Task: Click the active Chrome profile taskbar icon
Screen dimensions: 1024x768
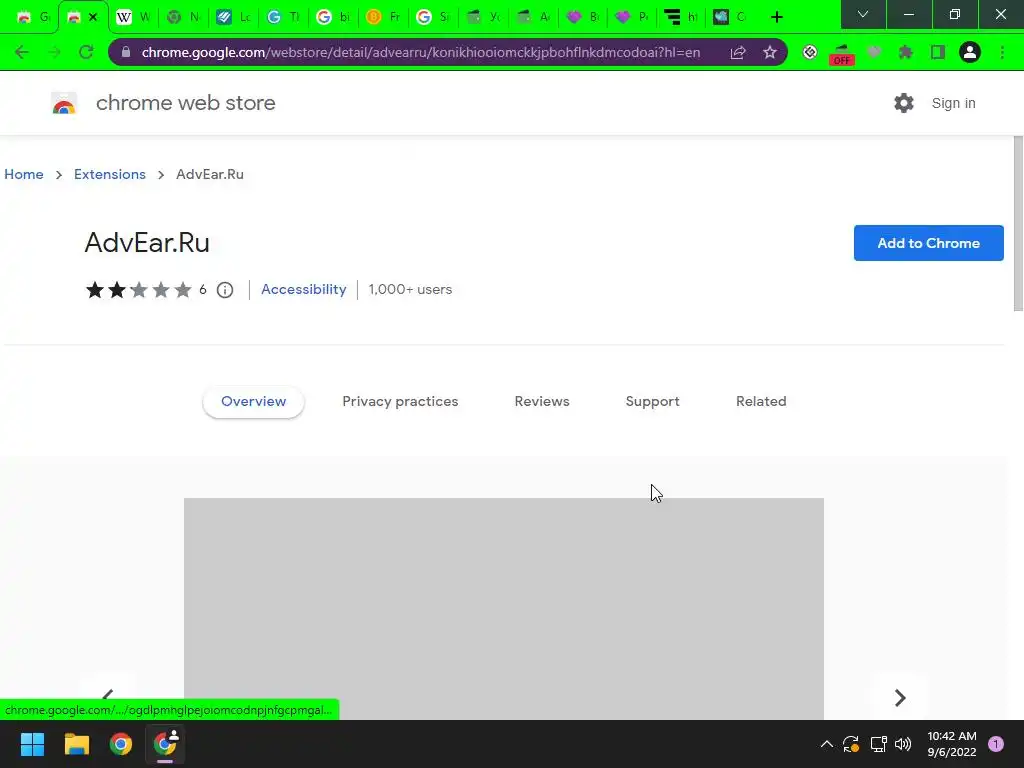Action: 165,744
